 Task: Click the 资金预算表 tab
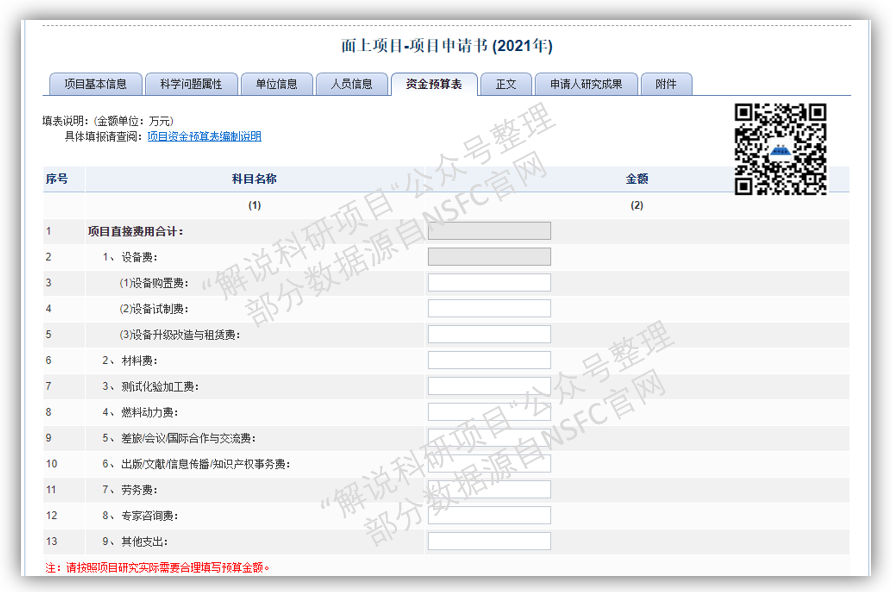[433, 84]
